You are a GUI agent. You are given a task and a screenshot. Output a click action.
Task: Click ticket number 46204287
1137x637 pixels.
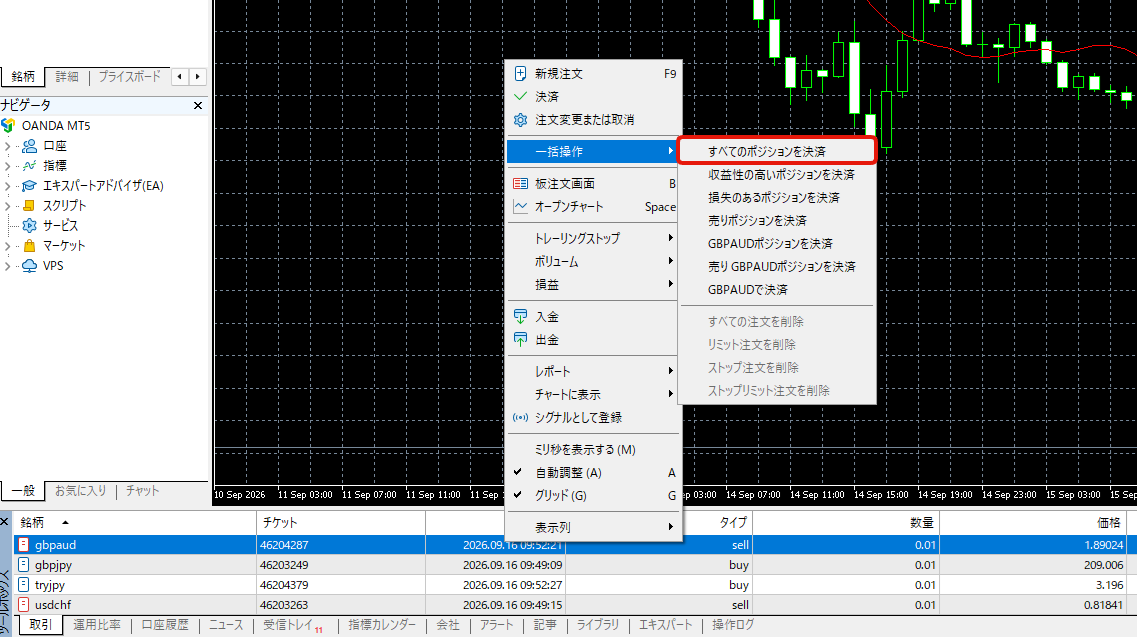[x=284, y=545]
